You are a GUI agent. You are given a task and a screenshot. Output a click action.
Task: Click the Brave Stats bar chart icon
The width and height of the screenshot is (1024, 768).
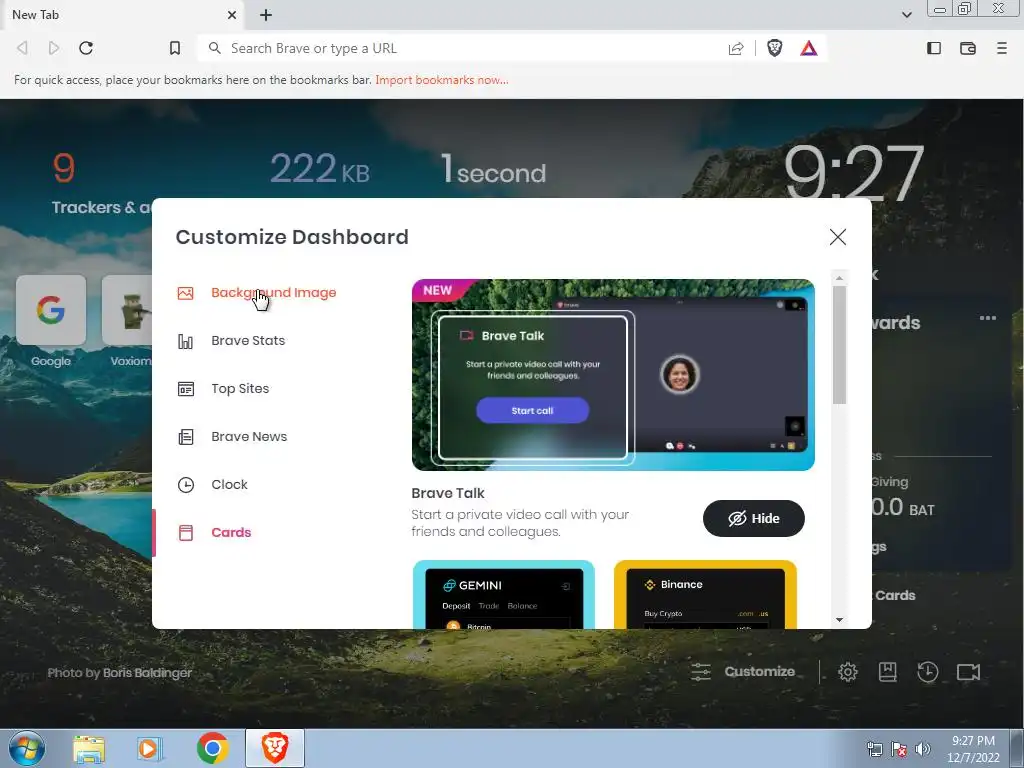[185, 342]
